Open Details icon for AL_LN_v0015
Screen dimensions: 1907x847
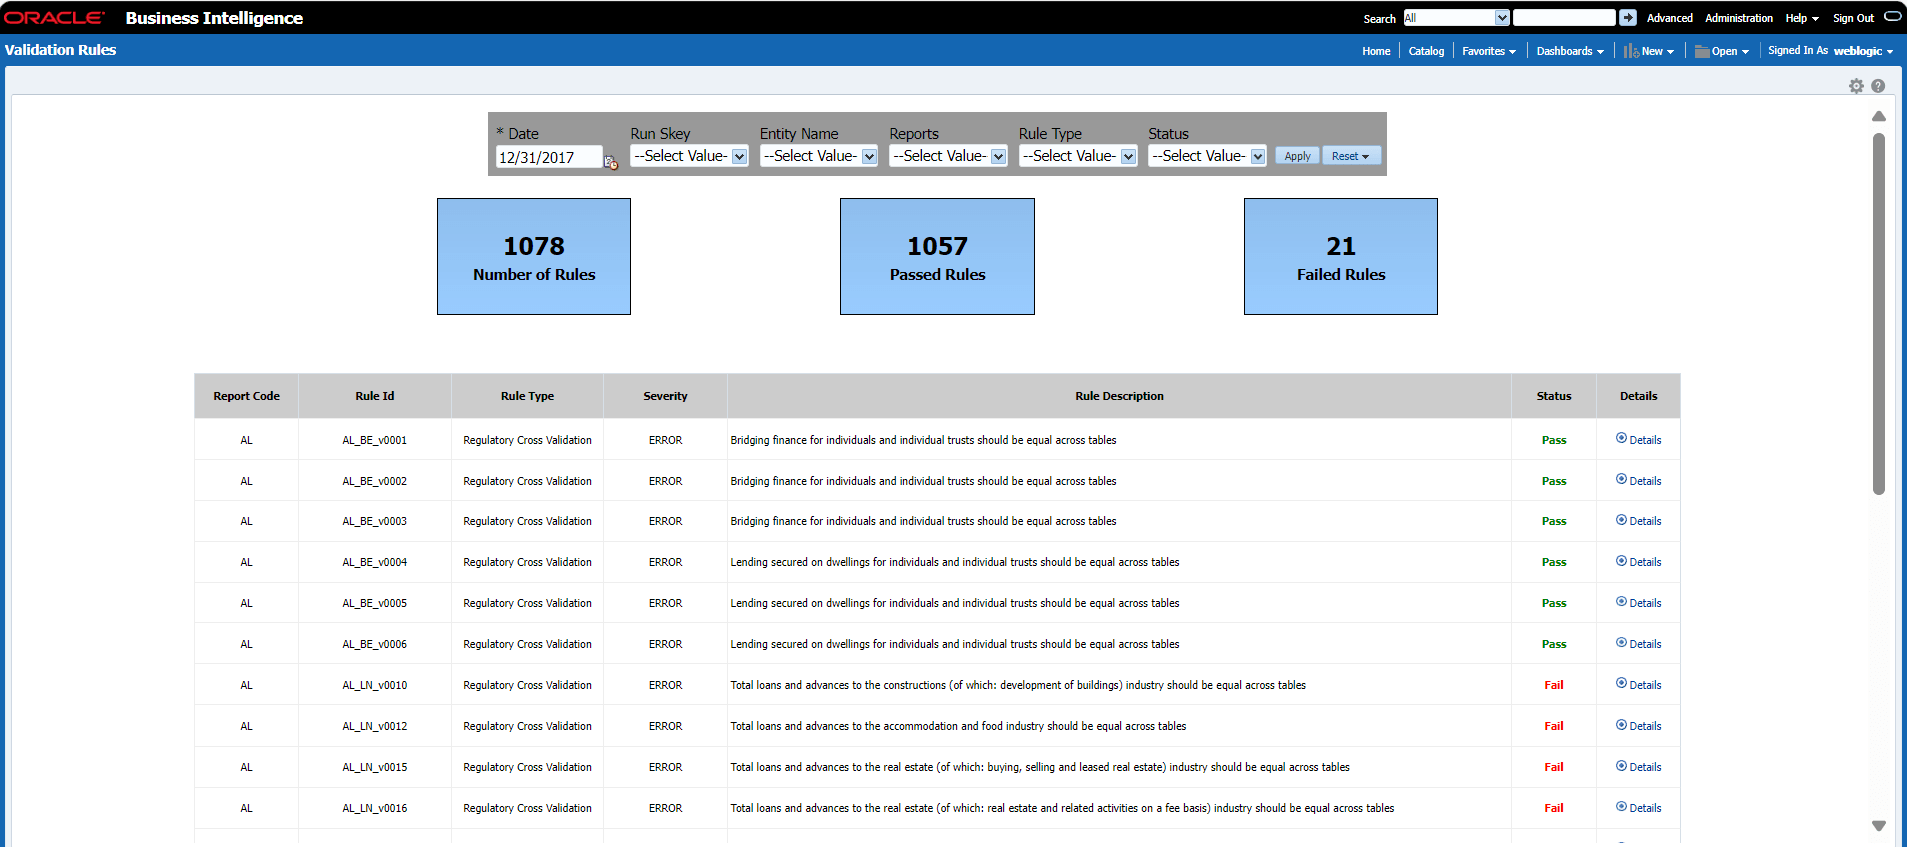1621,765
